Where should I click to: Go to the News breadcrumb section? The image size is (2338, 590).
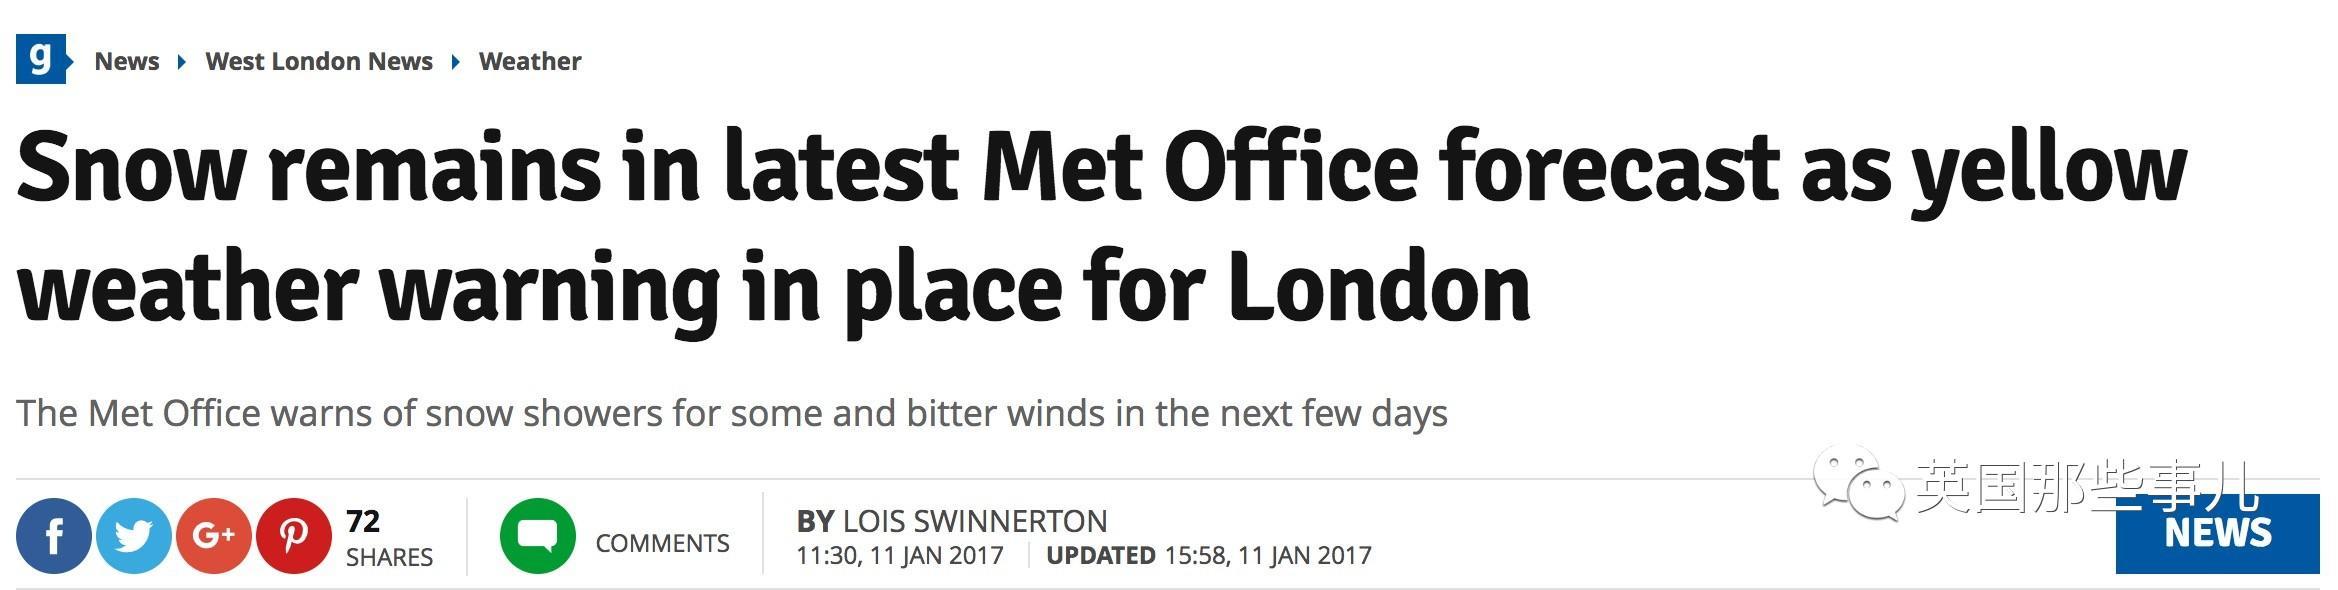(127, 61)
